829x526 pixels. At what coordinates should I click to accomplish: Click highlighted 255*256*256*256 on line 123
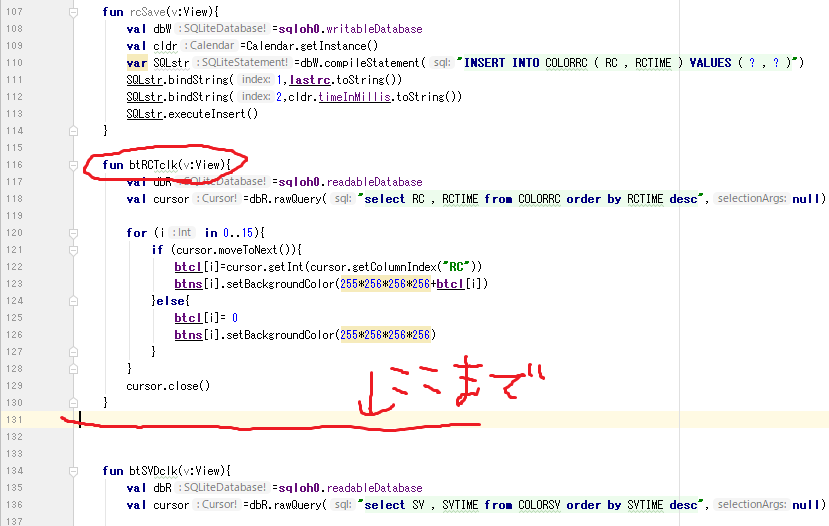385,284
